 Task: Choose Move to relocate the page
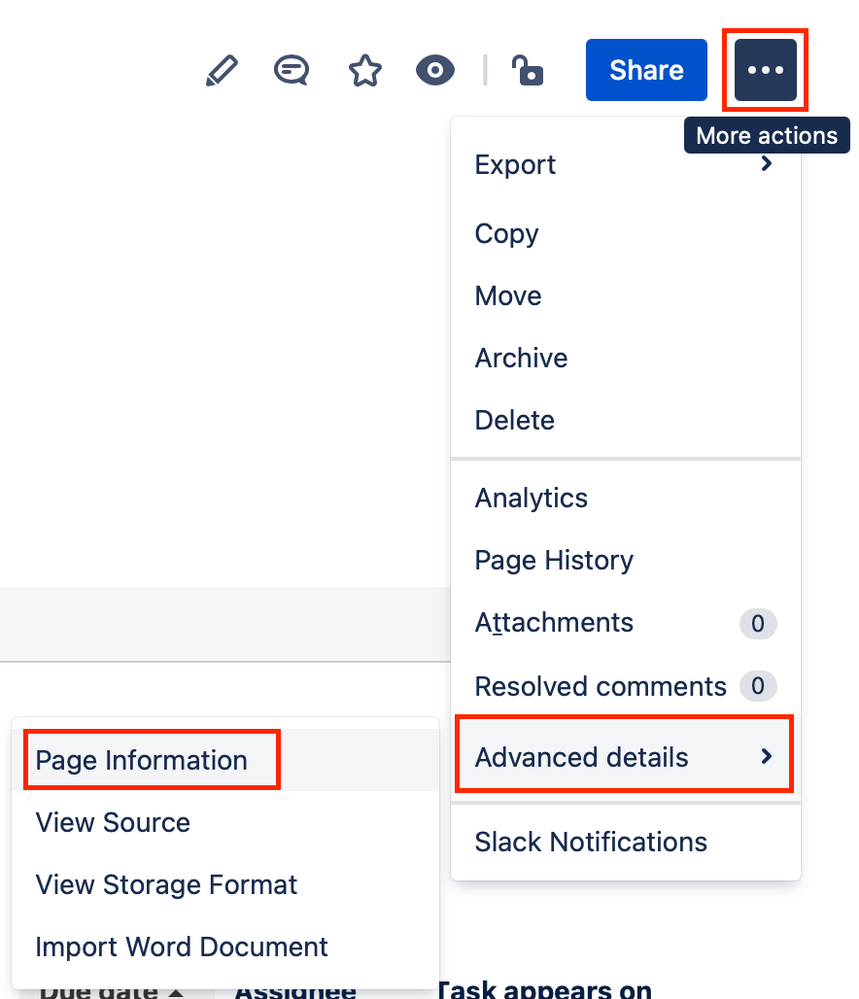(507, 295)
